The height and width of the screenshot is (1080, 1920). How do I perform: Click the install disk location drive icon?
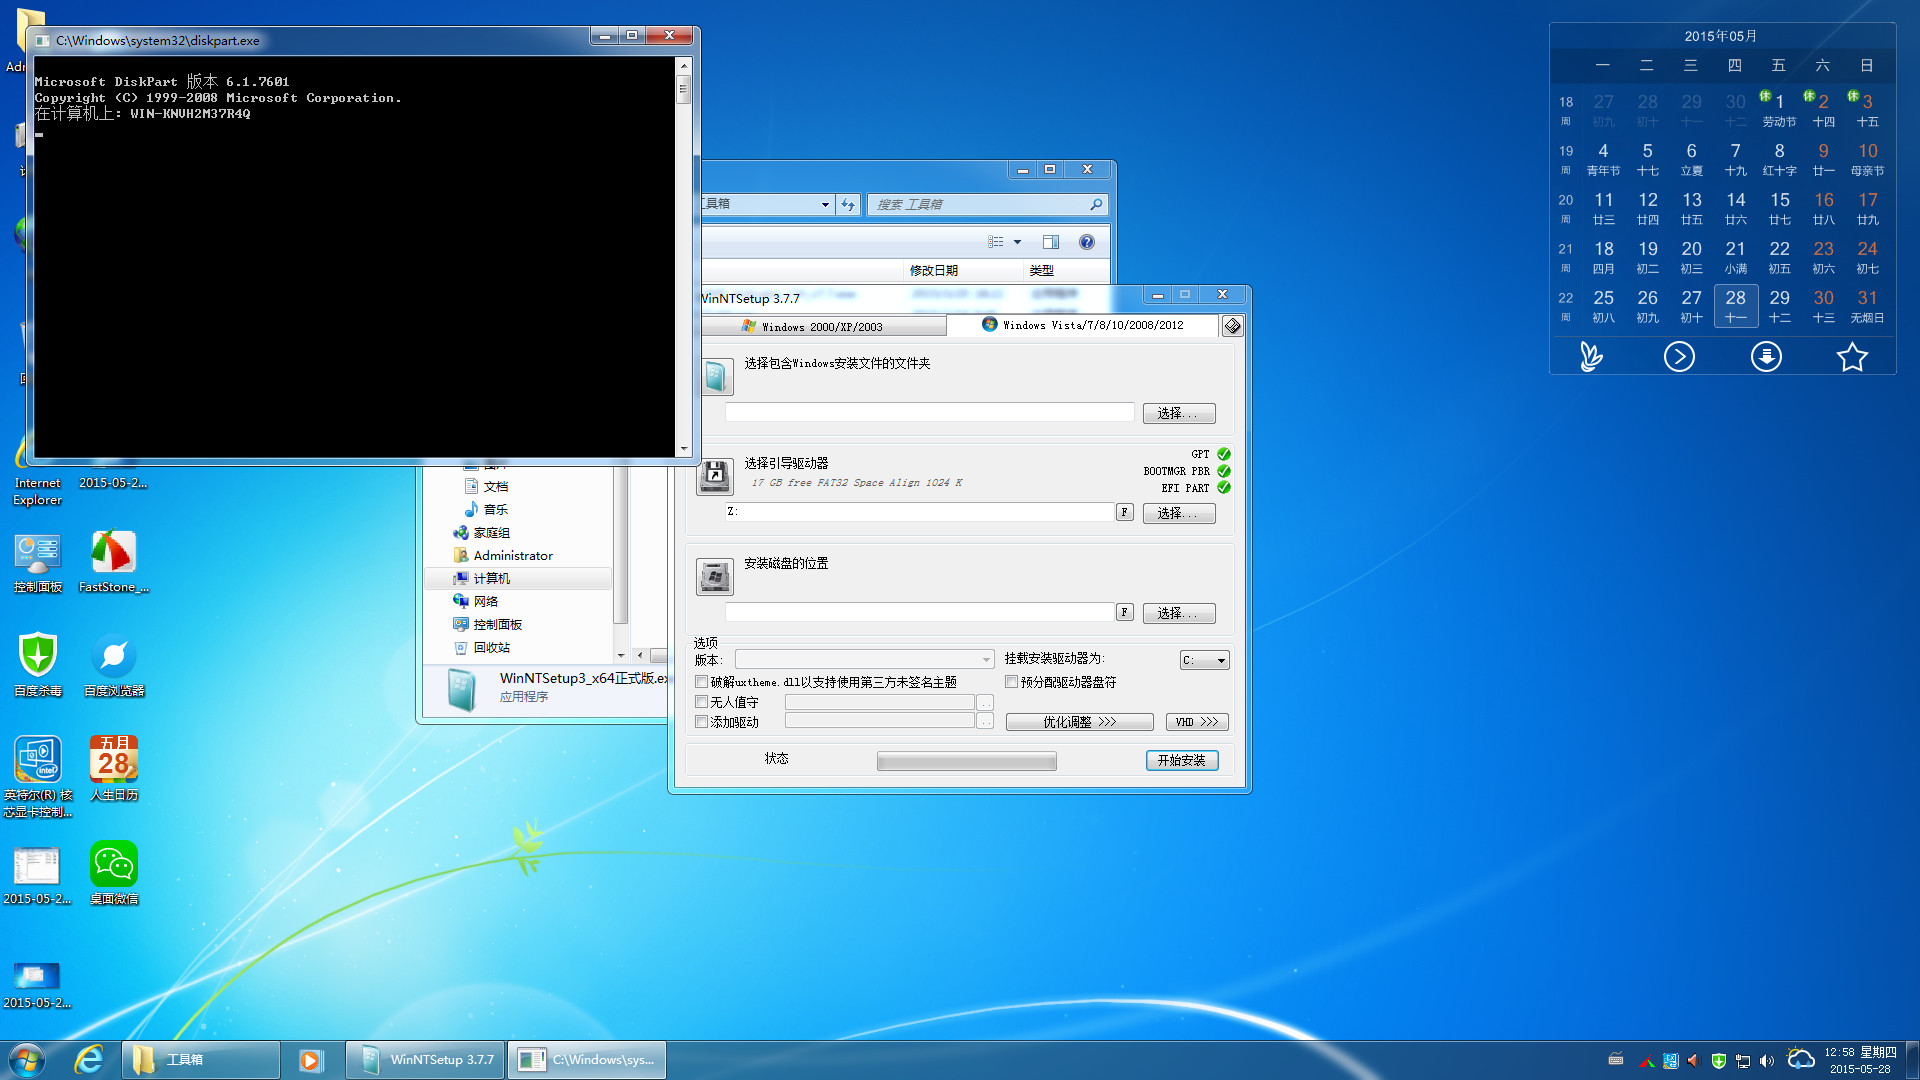click(x=715, y=577)
